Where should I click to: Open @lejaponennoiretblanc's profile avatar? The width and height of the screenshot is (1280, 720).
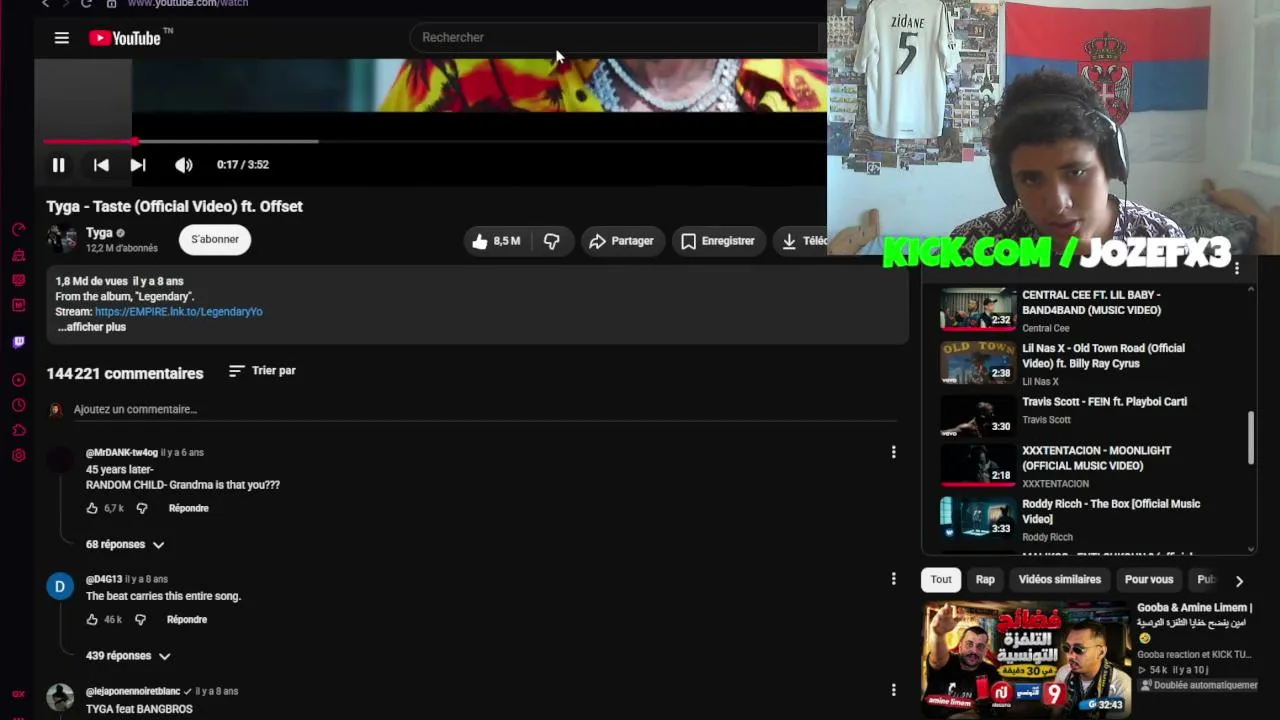(x=60, y=697)
